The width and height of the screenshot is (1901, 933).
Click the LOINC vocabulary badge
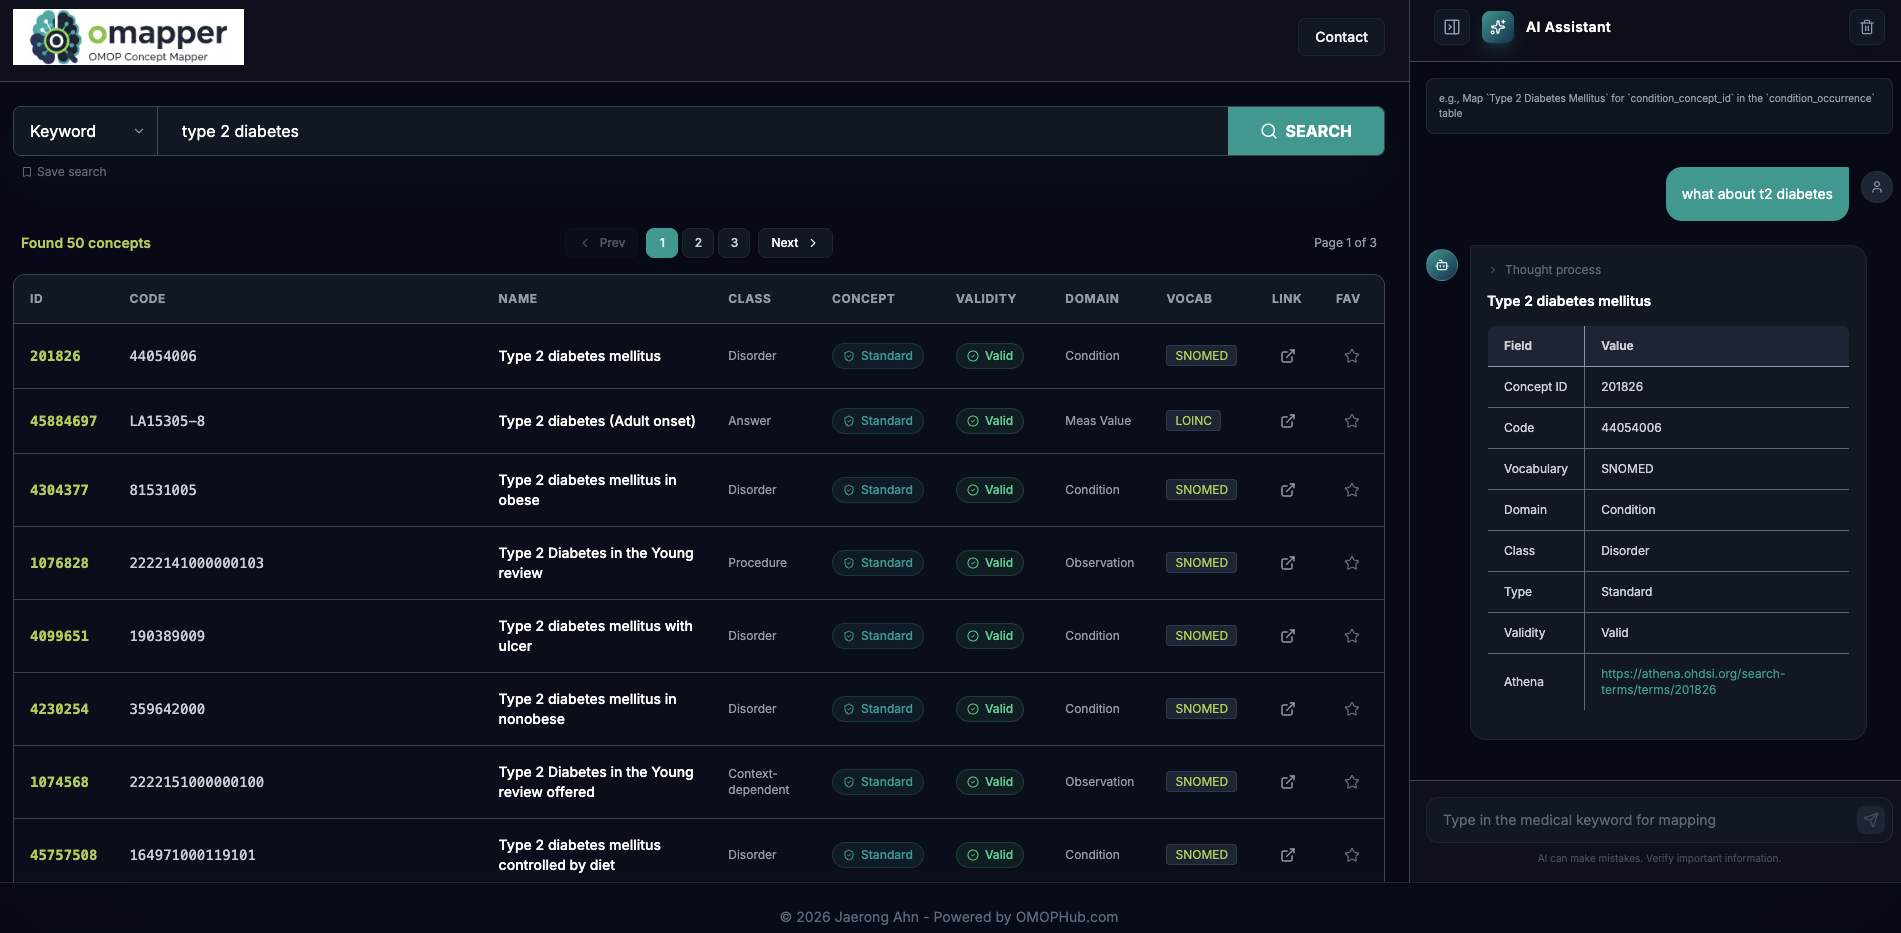tap(1193, 421)
